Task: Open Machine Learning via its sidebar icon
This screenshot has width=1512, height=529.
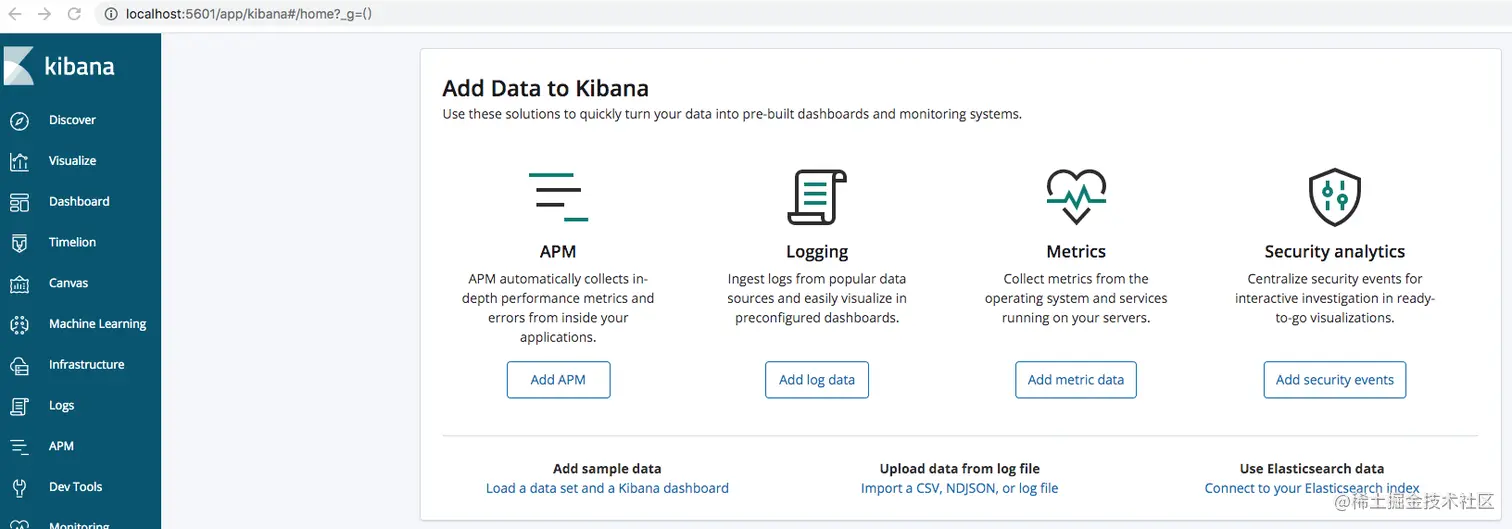Action: click(x=19, y=325)
